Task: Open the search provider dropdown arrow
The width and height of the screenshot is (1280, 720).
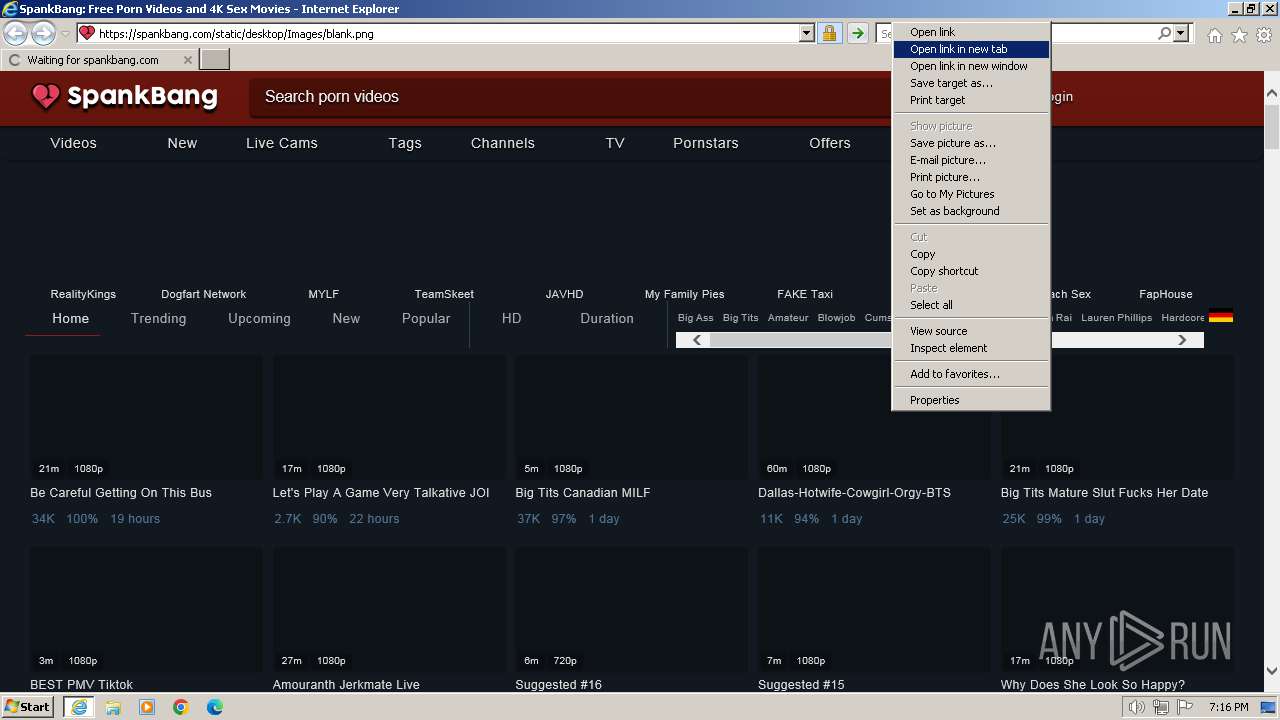Action: (x=1181, y=34)
